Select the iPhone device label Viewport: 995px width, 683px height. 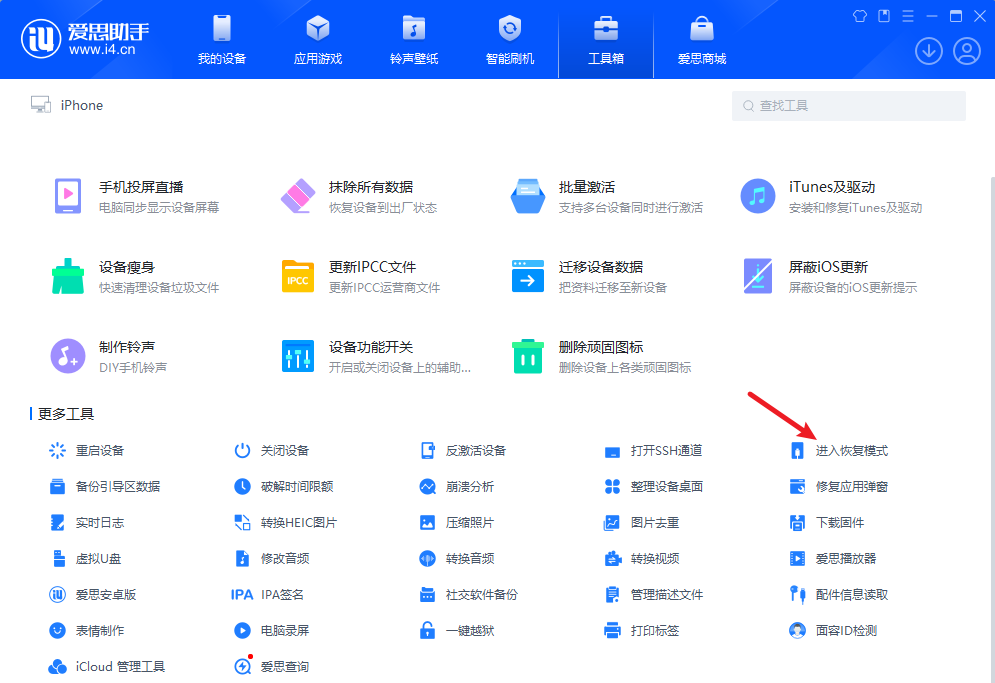(x=81, y=105)
